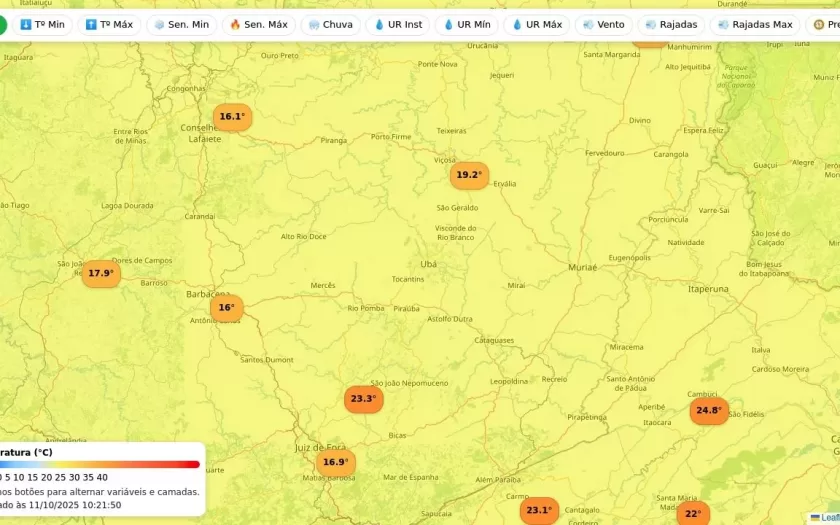Switch to Sen. Máx layer
The width and height of the screenshot is (840, 525).
(259, 25)
